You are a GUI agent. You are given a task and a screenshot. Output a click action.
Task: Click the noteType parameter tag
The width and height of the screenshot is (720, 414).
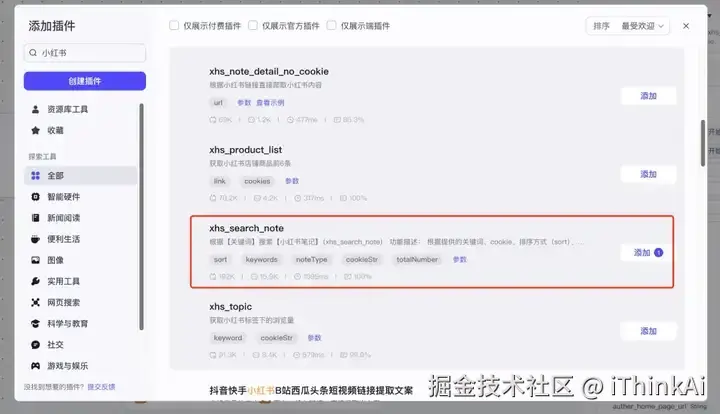click(311, 259)
